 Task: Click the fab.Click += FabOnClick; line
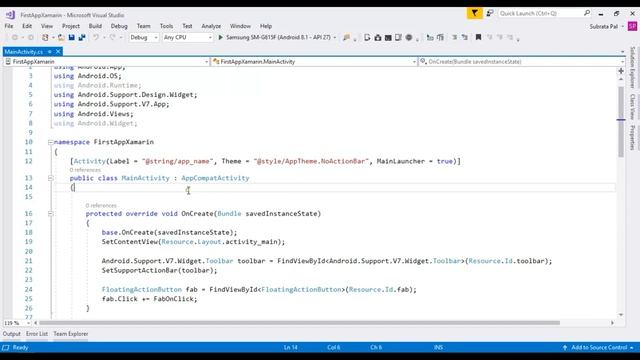pyautogui.click(x=149, y=299)
